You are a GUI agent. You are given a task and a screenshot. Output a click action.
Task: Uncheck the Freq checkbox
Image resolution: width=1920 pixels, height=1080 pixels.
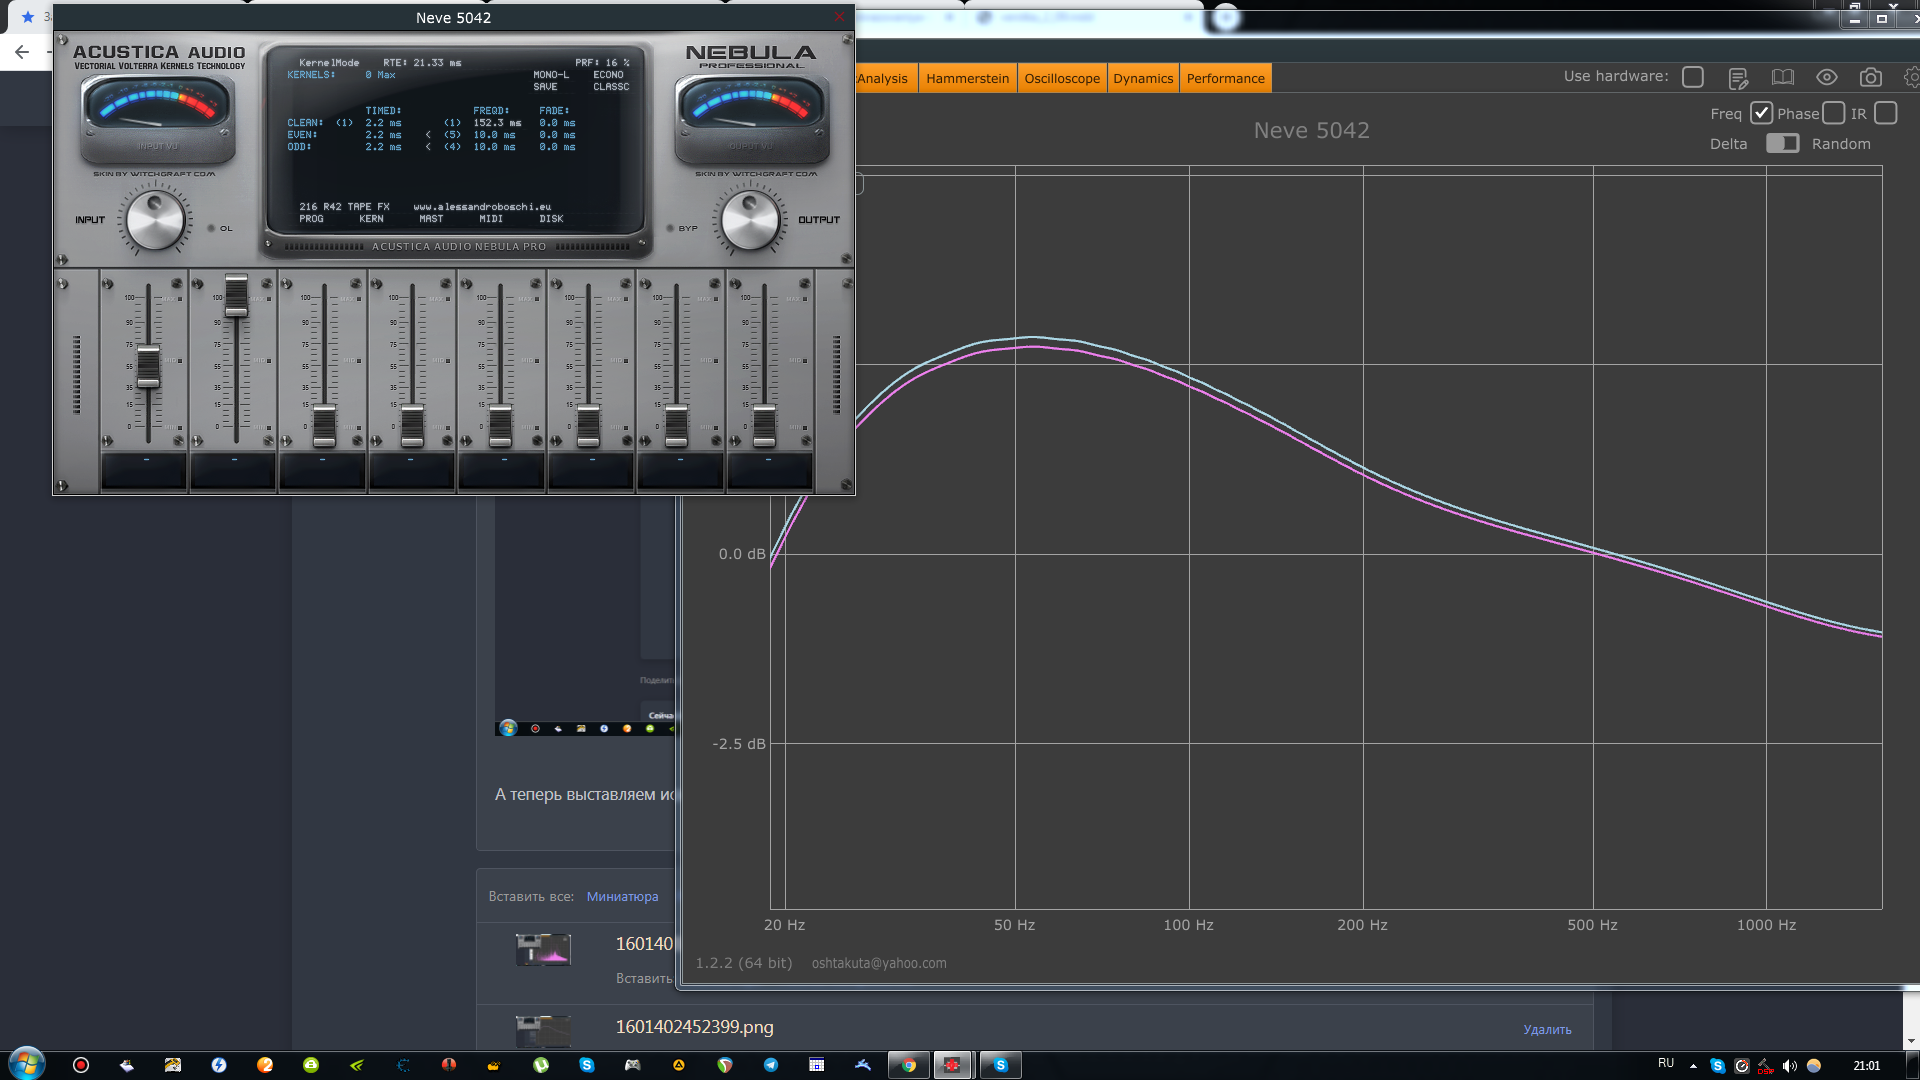pyautogui.click(x=1761, y=113)
